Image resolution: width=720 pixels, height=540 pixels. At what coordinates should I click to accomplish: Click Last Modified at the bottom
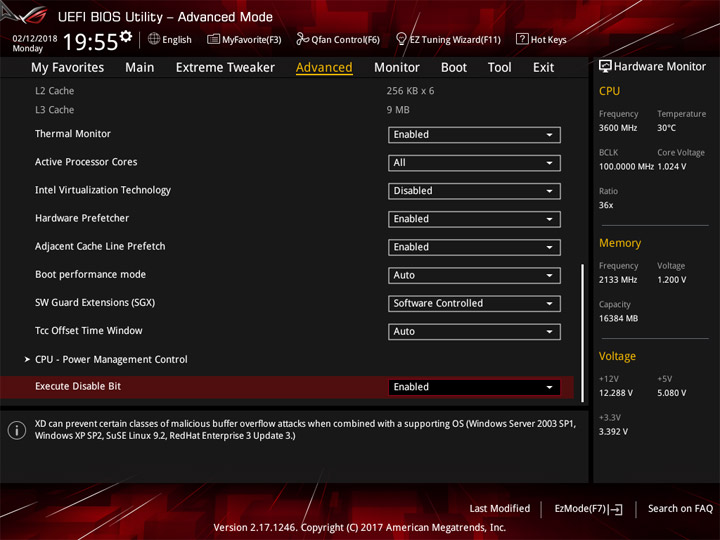(x=500, y=509)
